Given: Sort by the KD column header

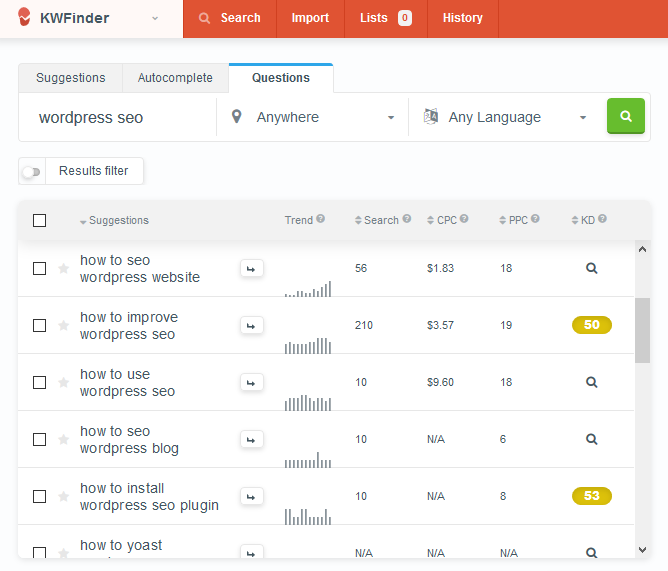Looking at the screenshot, I should coord(583,220).
